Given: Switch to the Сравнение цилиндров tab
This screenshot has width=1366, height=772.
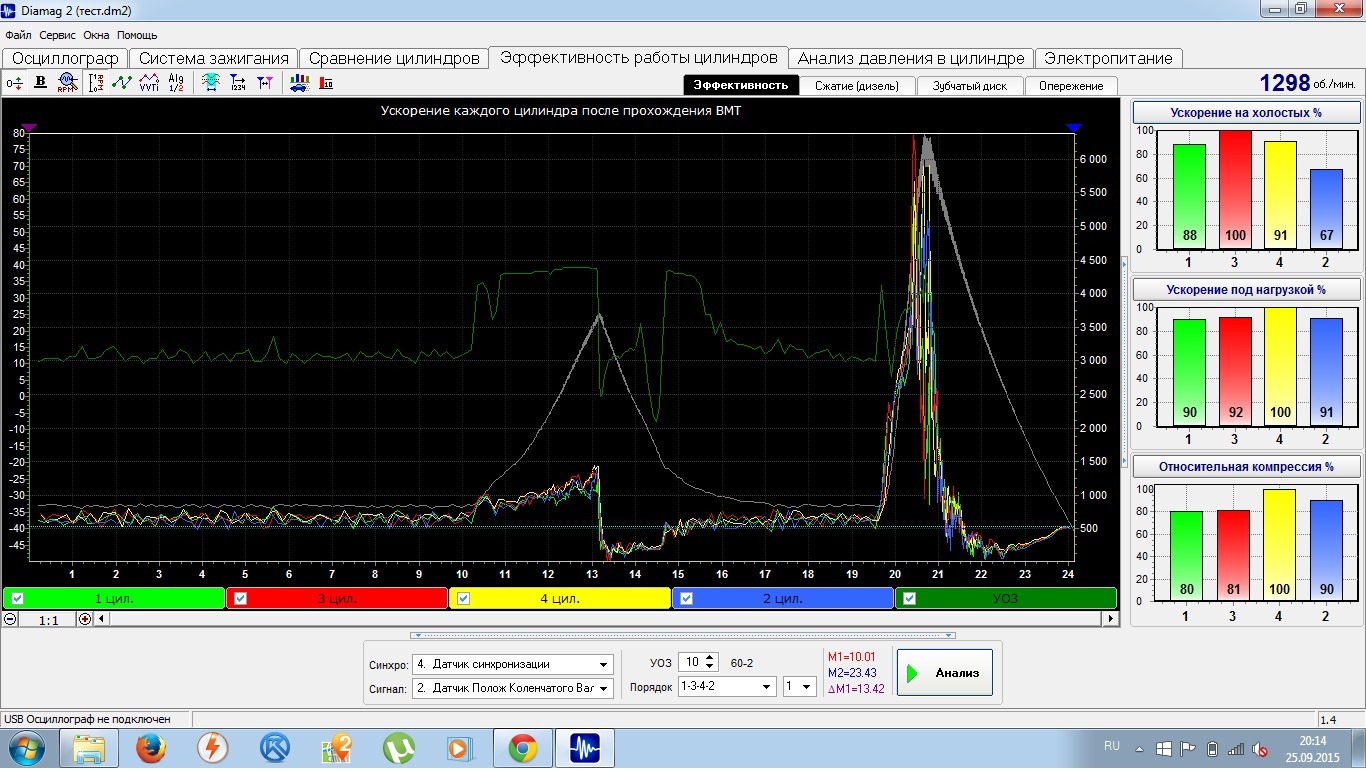Looking at the screenshot, I should 394,59.
